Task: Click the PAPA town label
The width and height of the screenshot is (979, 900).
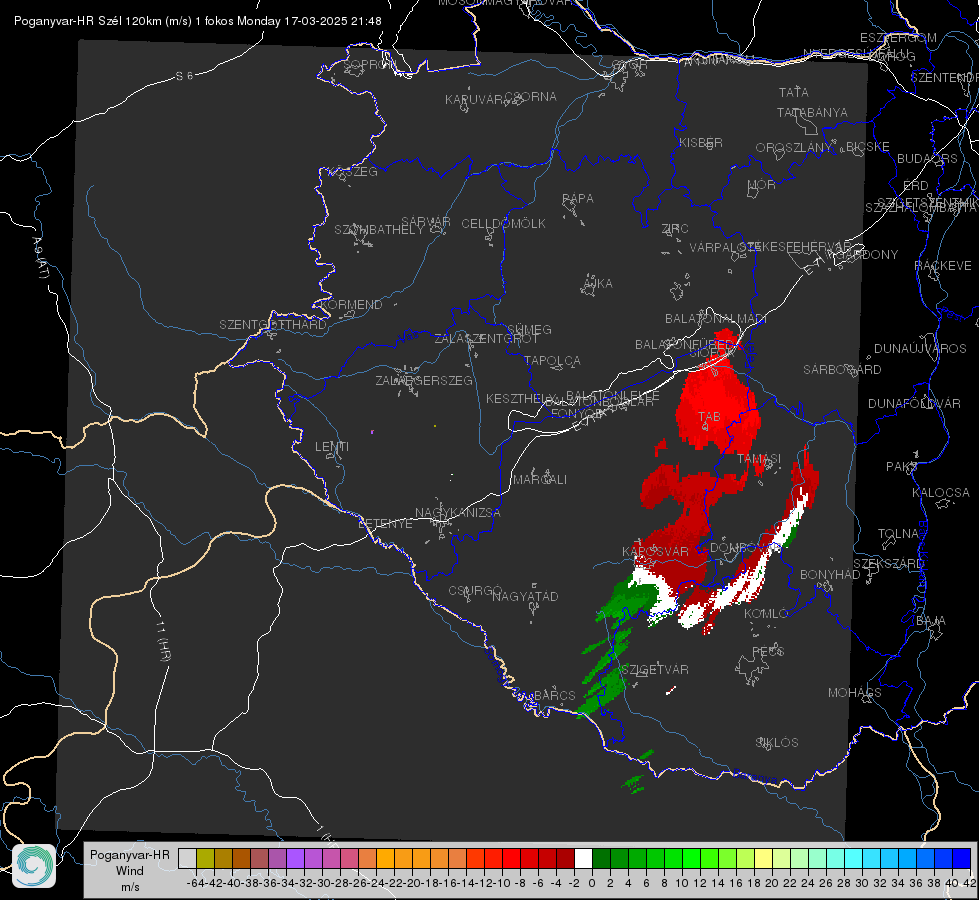Action: pyautogui.click(x=578, y=199)
